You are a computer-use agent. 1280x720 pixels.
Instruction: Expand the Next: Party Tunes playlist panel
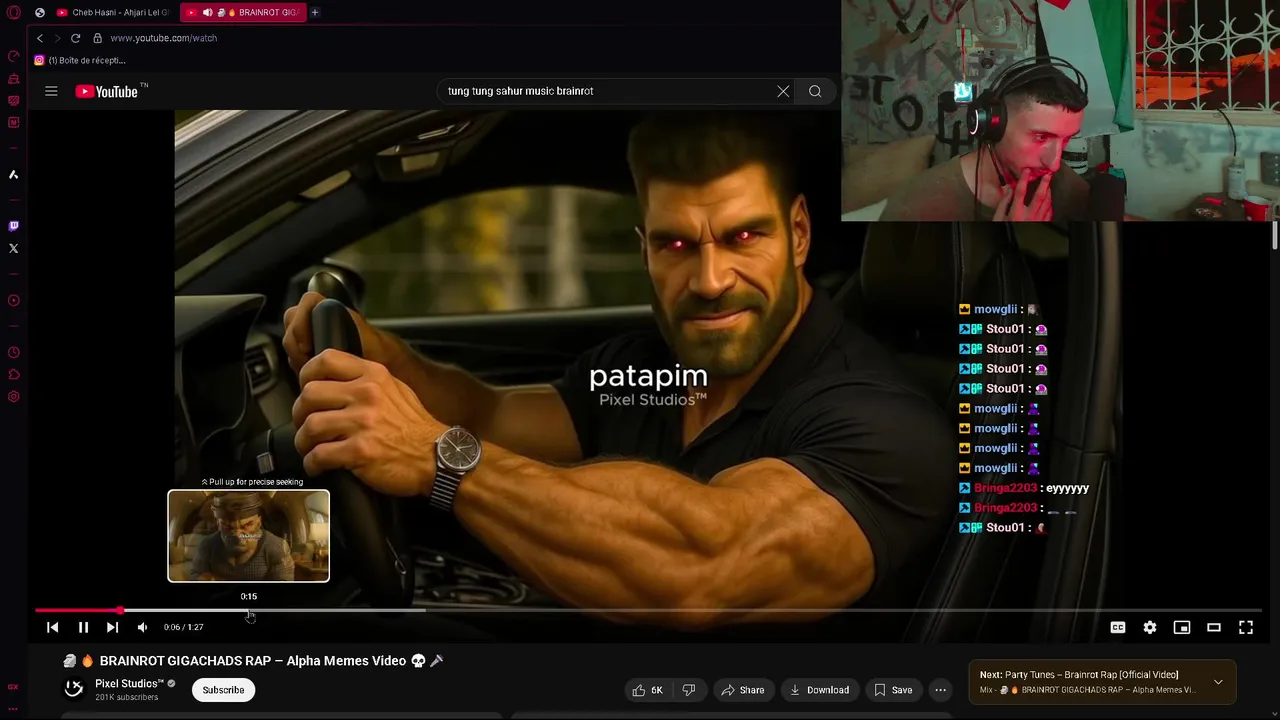click(x=1218, y=682)
